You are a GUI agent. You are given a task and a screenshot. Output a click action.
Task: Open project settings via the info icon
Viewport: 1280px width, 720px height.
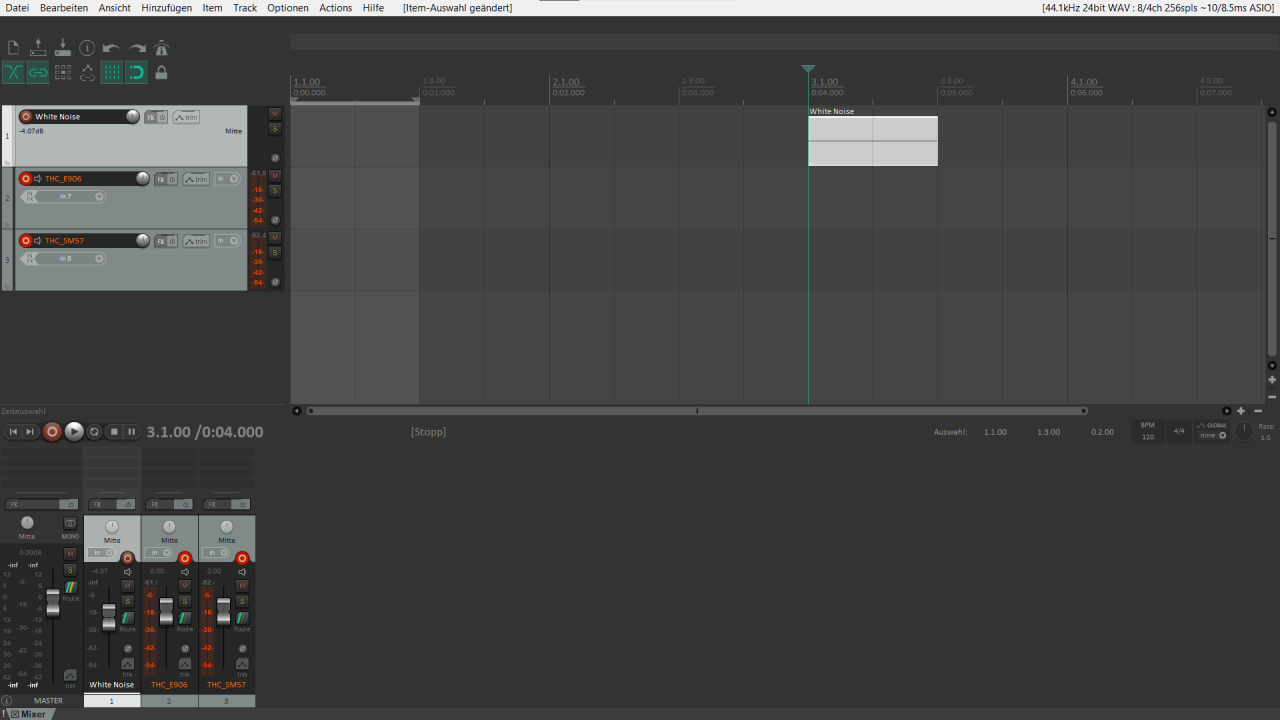(x=87, y=48)
